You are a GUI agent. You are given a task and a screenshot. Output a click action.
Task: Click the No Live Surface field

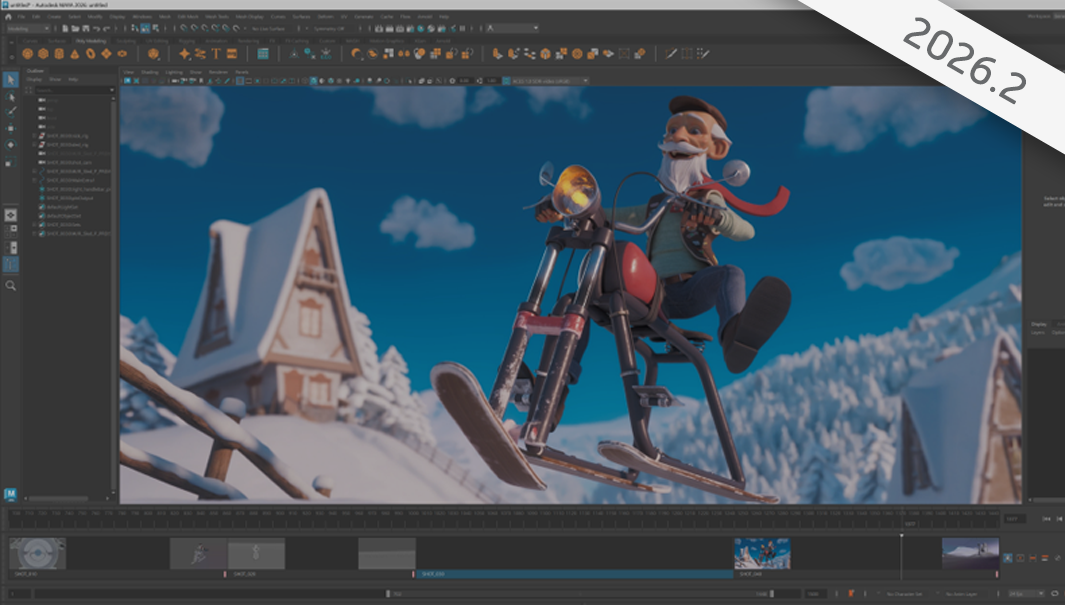(x=268, y=29)
